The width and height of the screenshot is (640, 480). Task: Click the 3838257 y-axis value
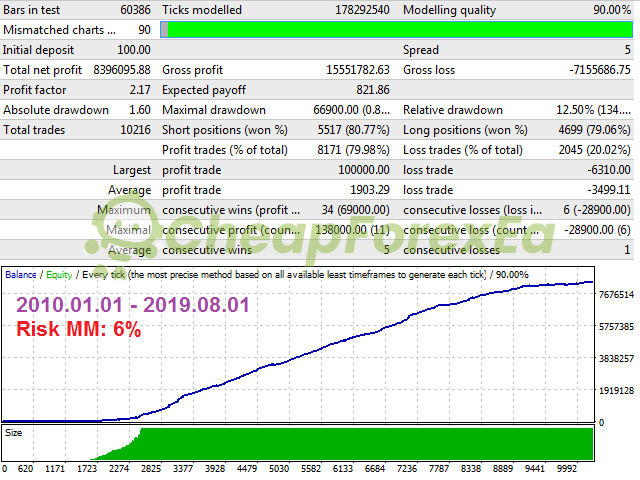(x=616, y=358)
